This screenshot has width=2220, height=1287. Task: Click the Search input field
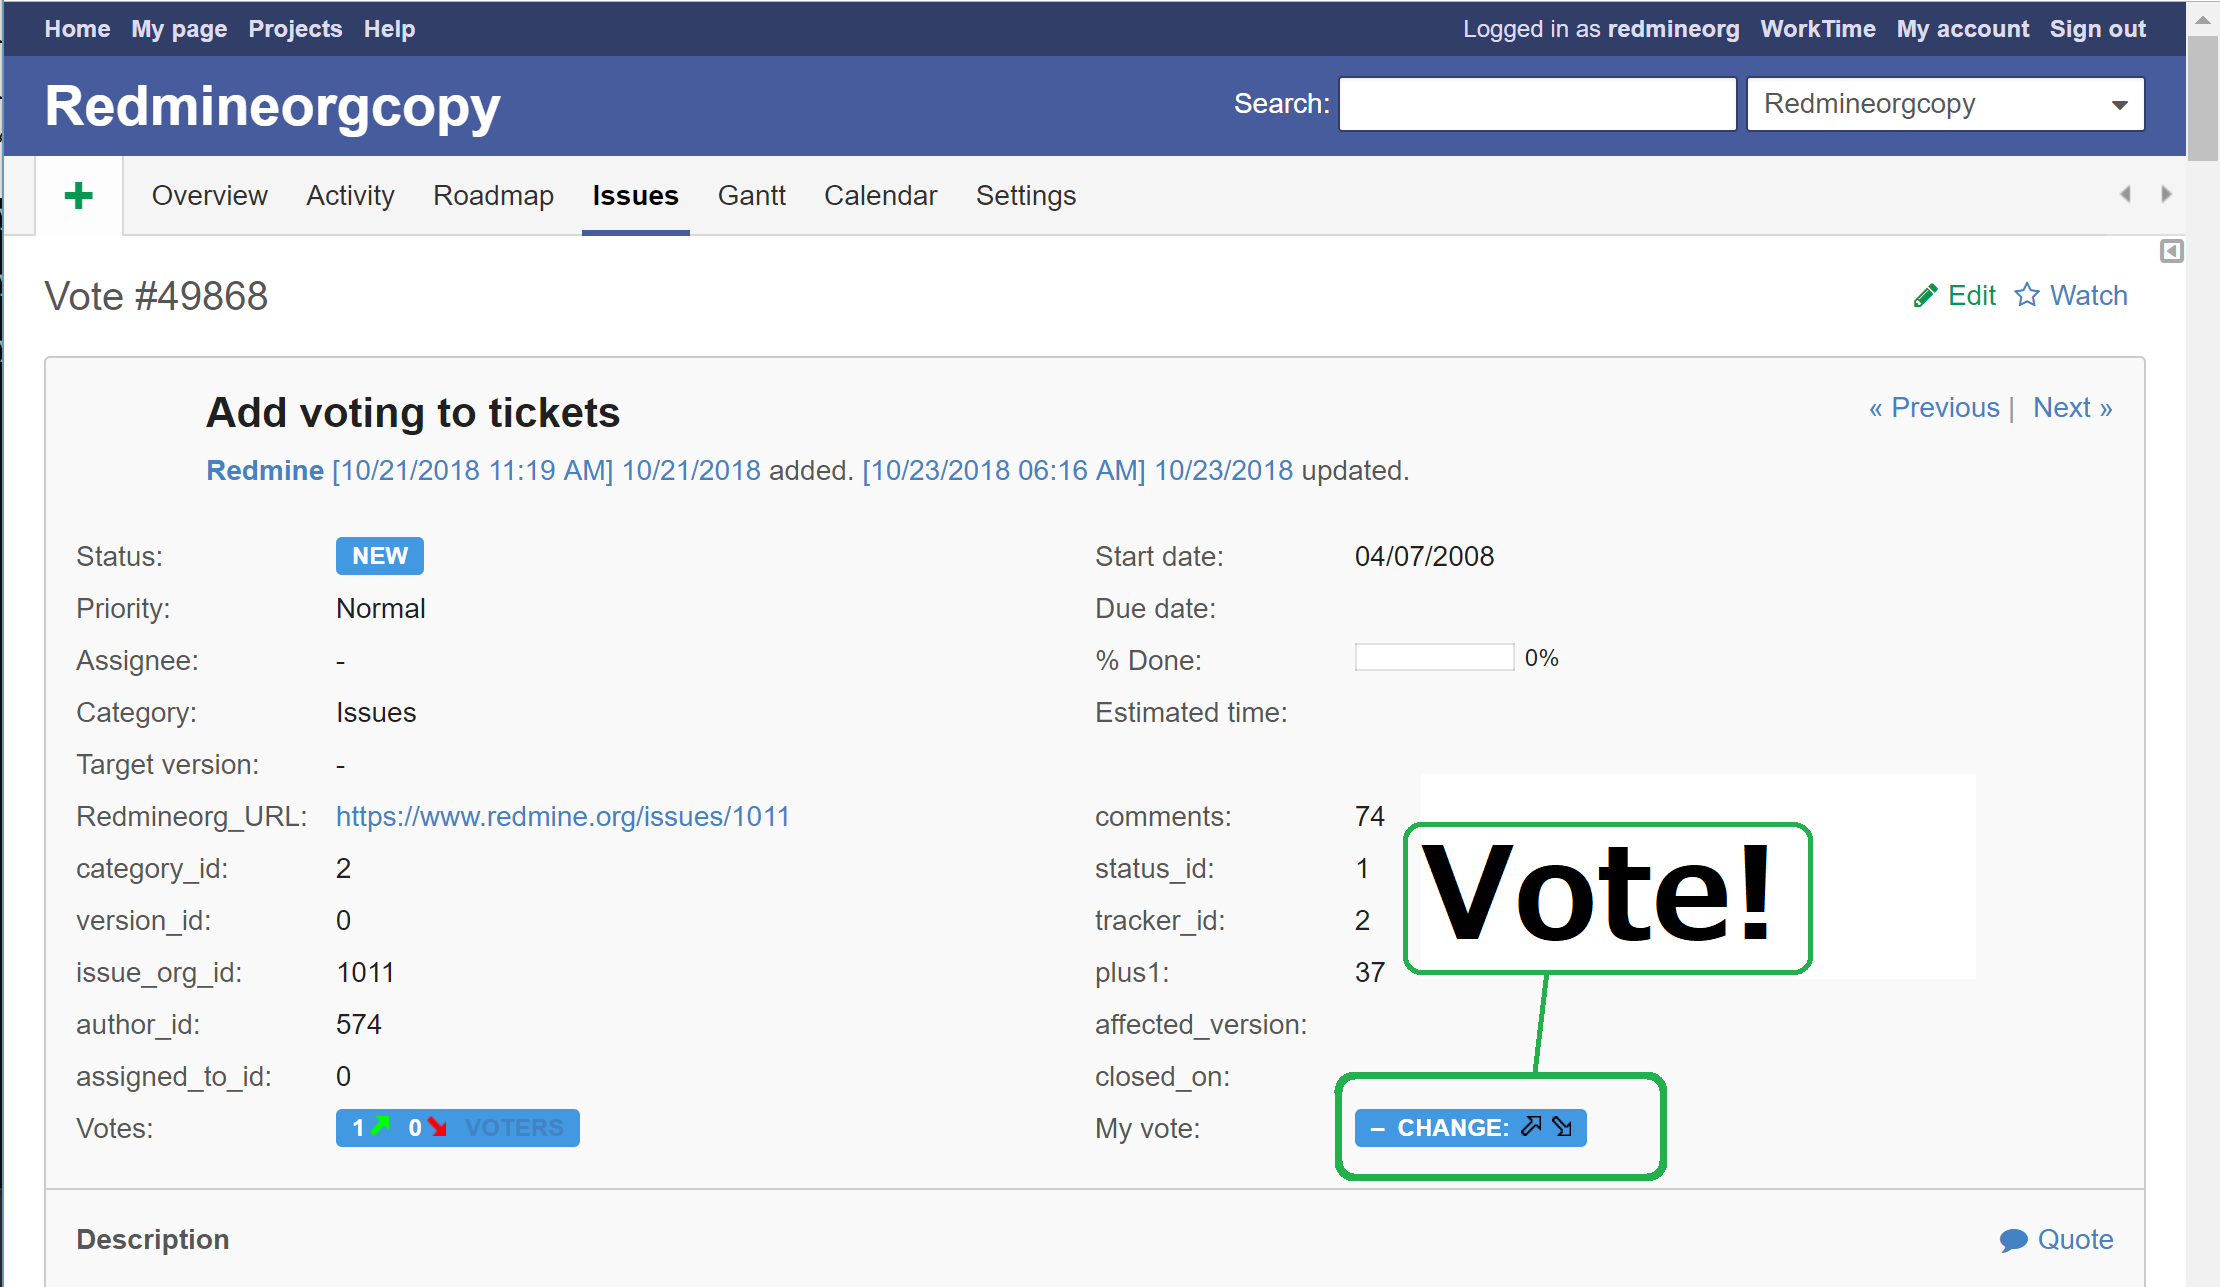pos(1537,104)
